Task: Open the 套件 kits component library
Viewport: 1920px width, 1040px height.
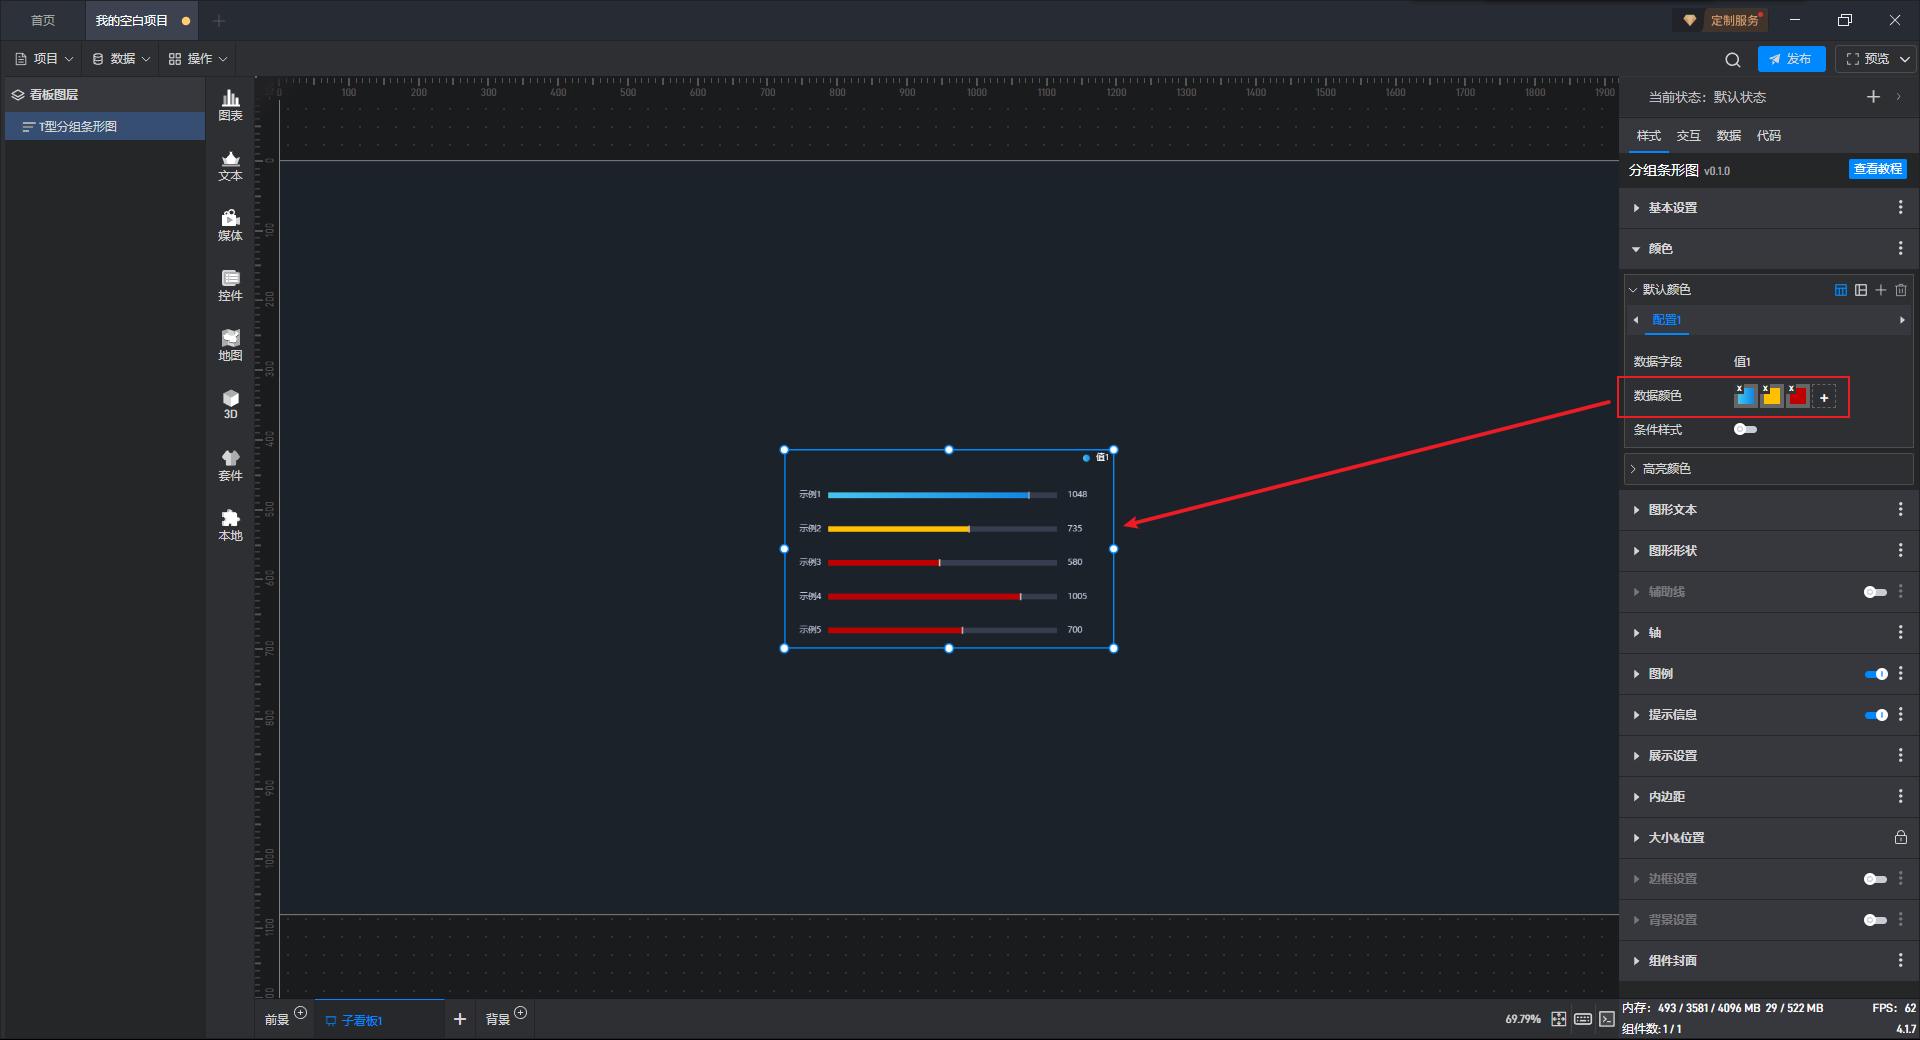Action: pos(230,465)
